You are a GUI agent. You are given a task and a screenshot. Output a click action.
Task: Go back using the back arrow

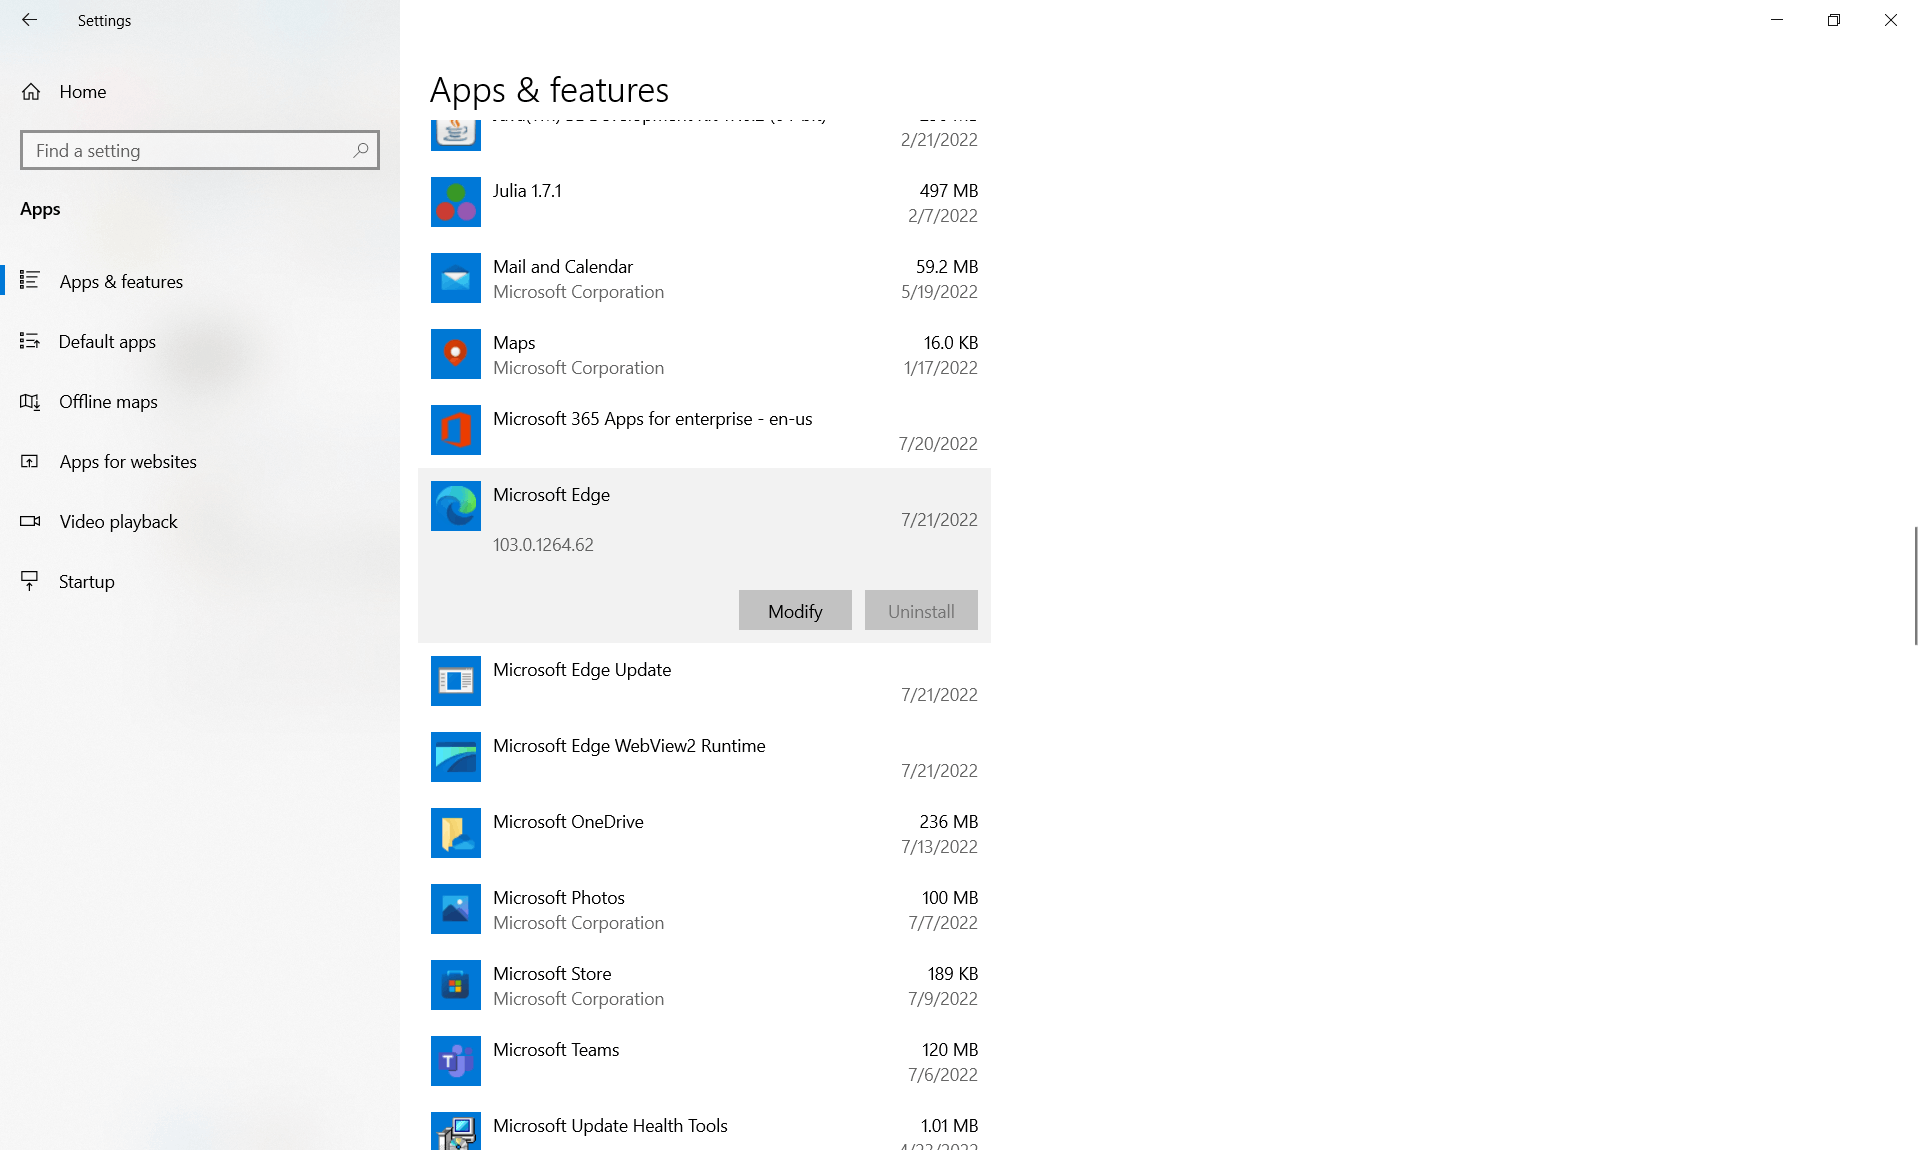pyautogui.click(x=29, y=20)
